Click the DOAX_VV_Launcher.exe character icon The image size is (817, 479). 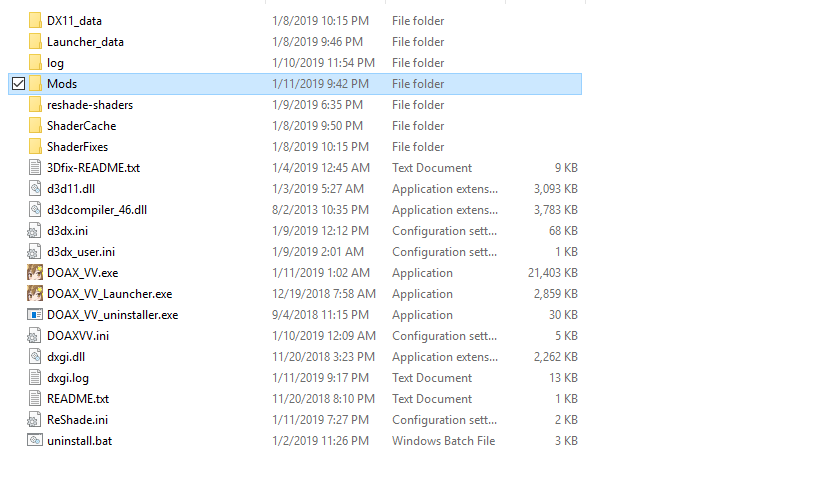[35, 293]
